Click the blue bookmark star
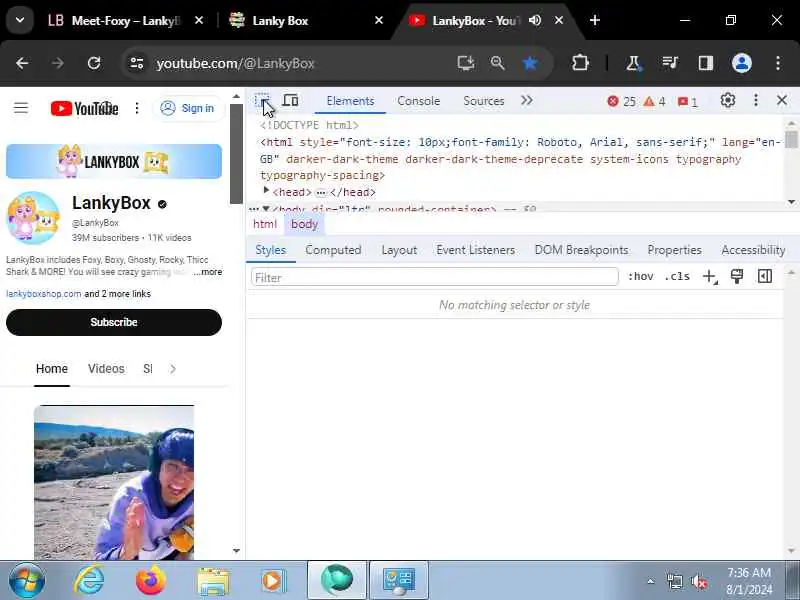The height and width of the screenshot is (600, 800). click(530, 63)
